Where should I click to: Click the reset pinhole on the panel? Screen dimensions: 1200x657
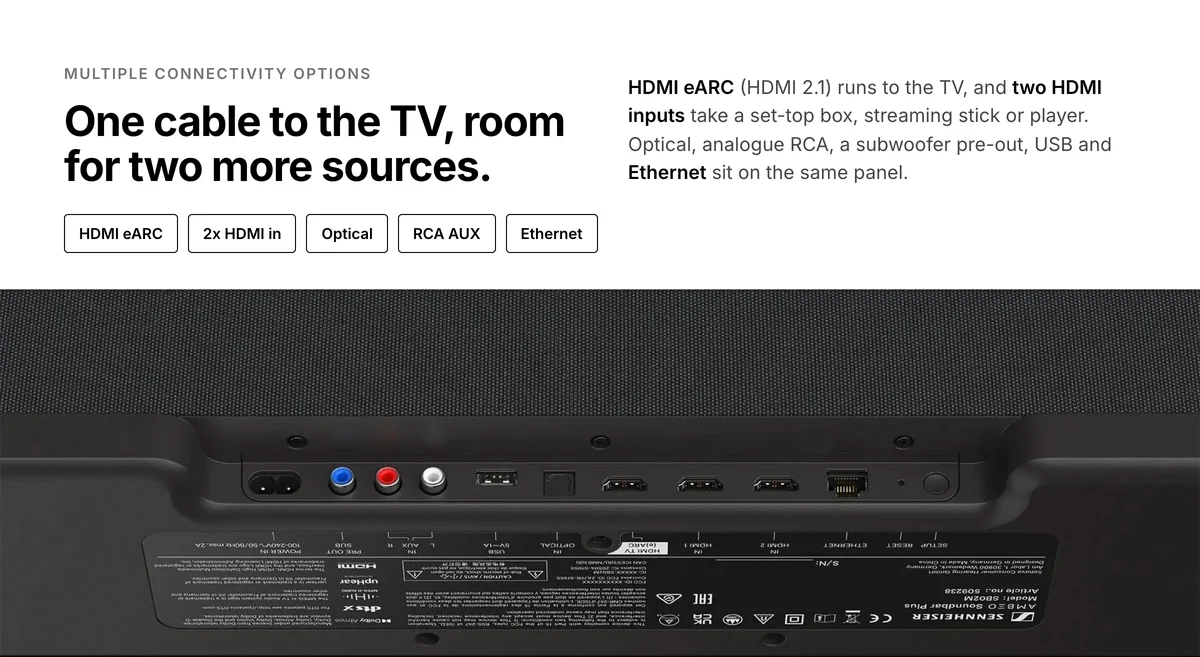tap(901, 484)
